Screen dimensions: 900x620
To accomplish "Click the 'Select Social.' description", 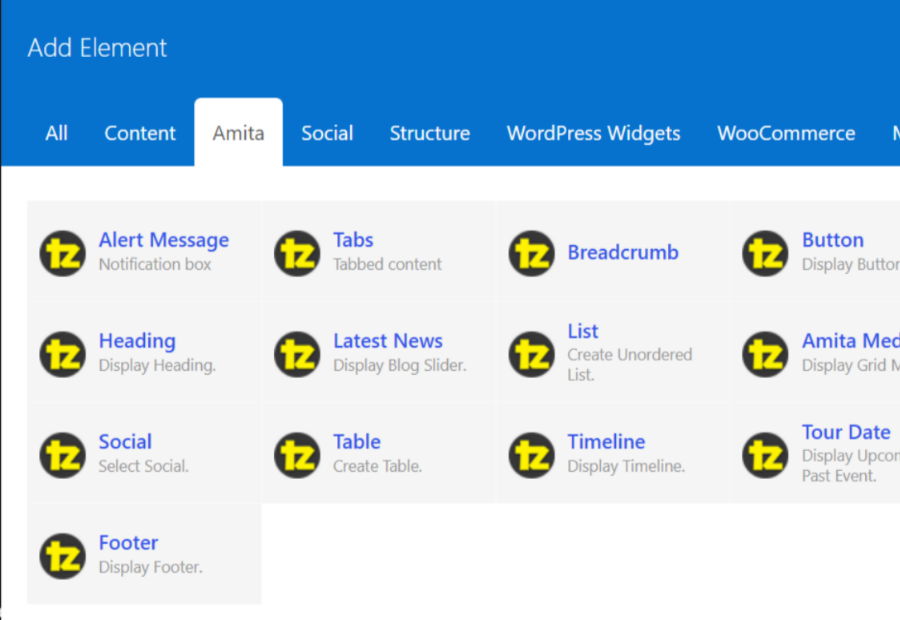I will tap(143, 467).
